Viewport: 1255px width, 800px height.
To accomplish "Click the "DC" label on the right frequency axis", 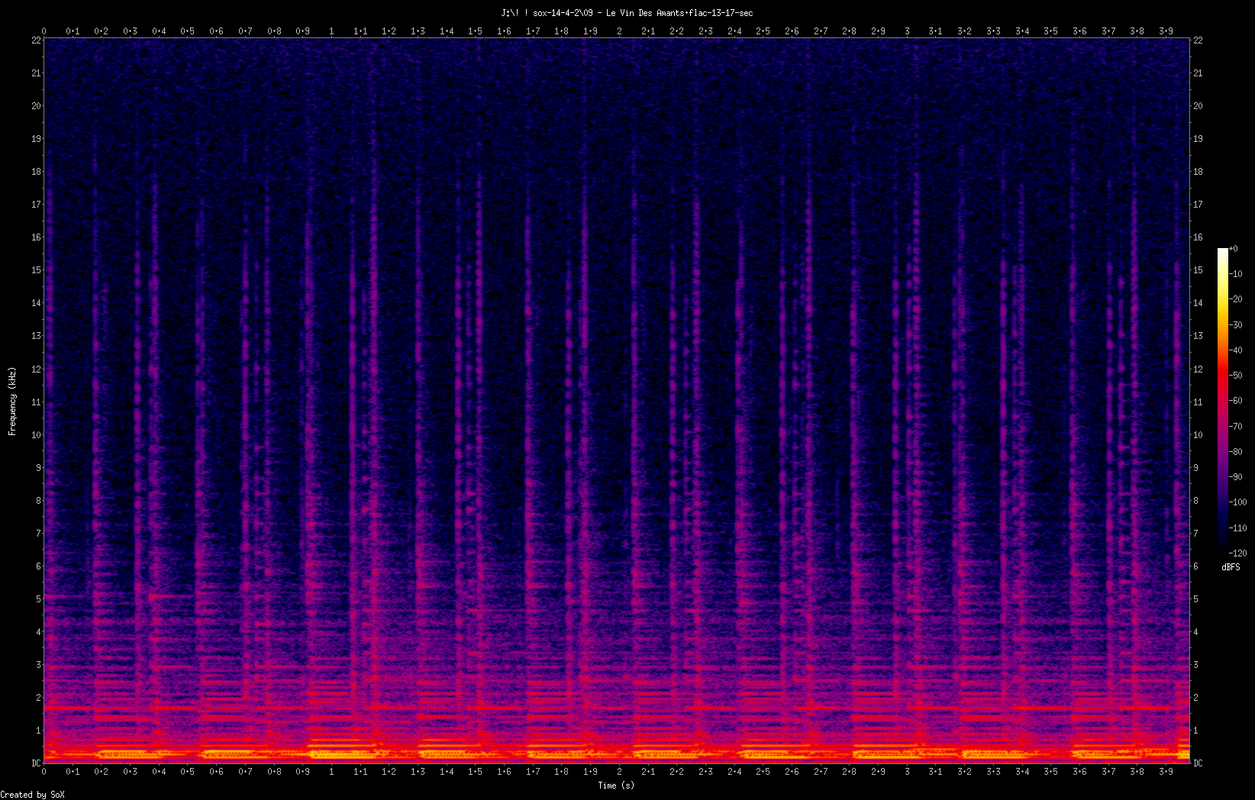I will pos(1200,763).
